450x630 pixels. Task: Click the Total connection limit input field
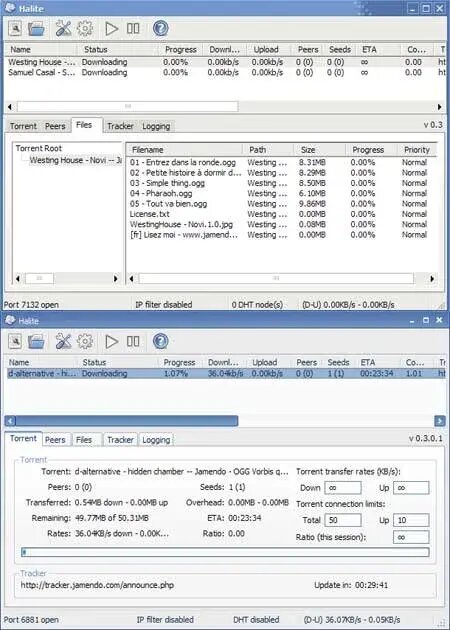(343, 520)
